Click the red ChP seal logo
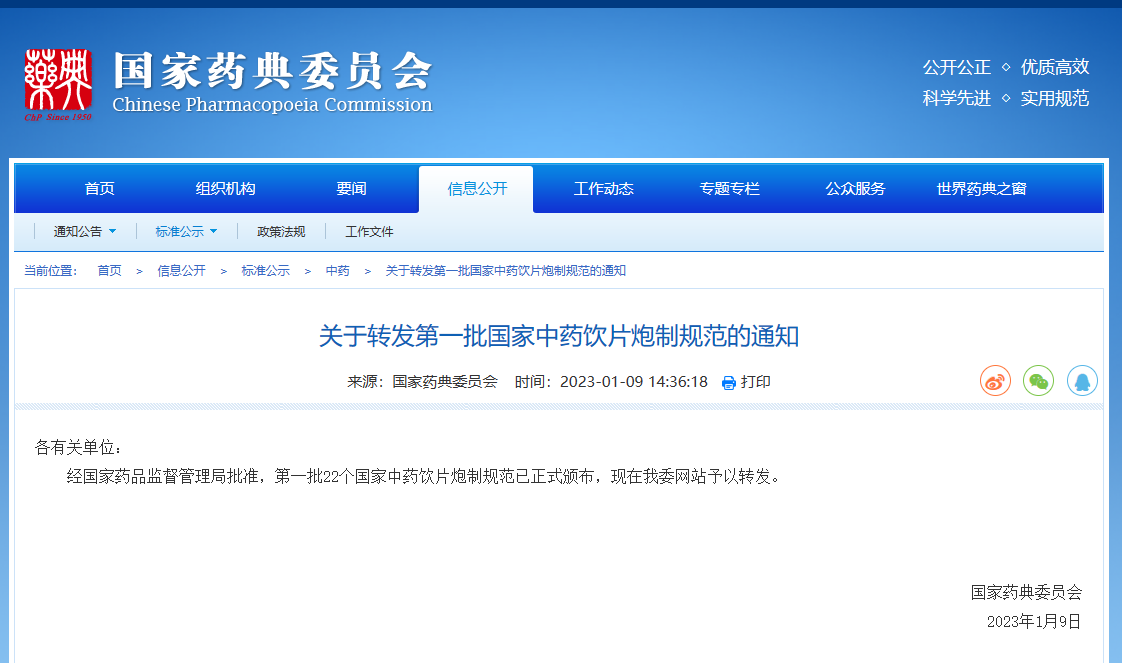 pyautogui.click(x=58, y=84)
